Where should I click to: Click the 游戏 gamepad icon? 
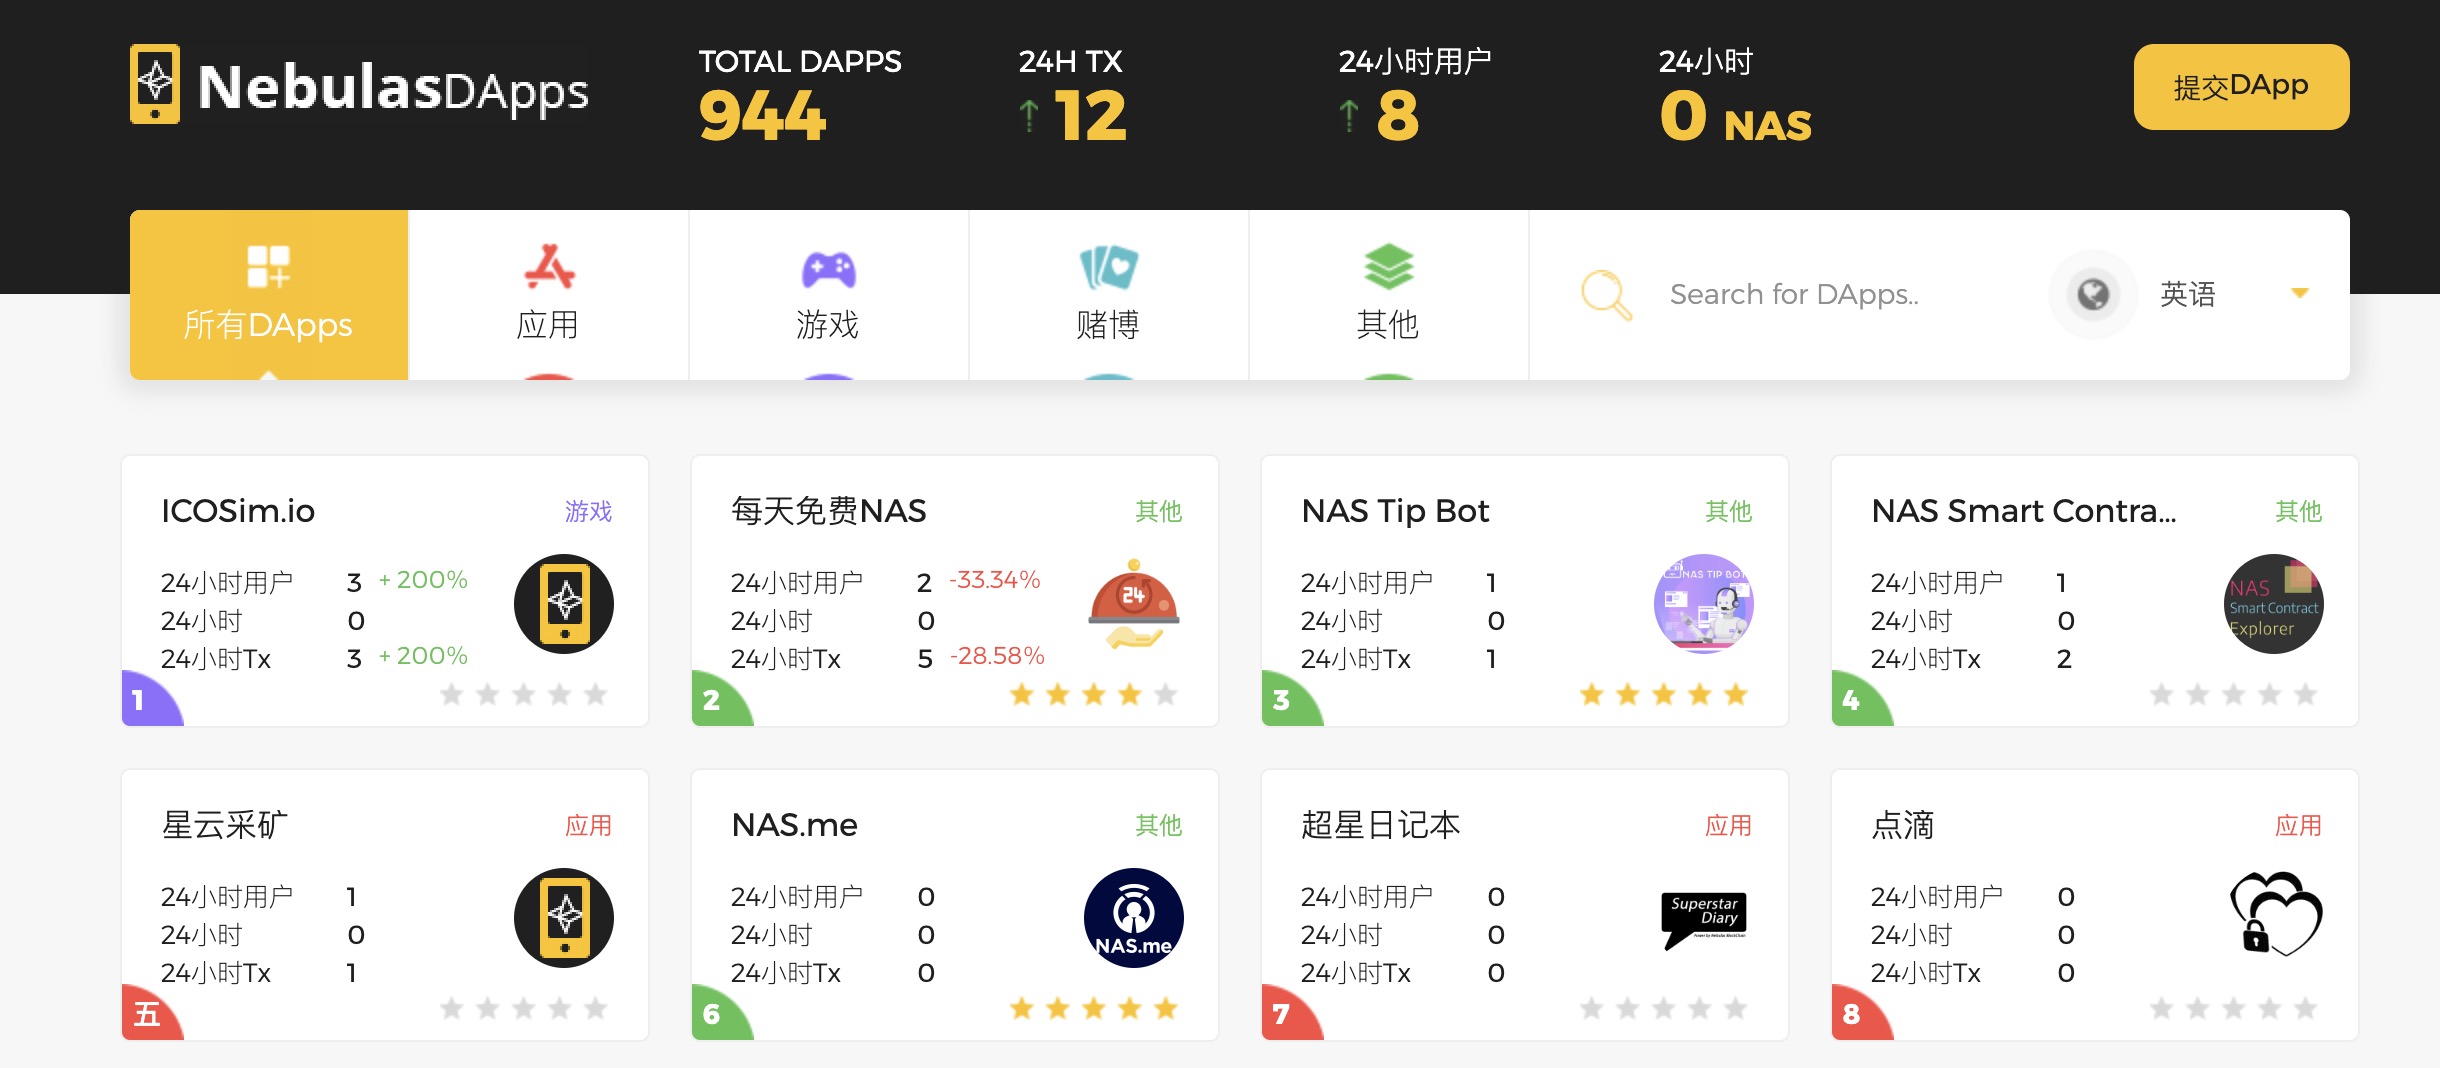coord(828,269)
